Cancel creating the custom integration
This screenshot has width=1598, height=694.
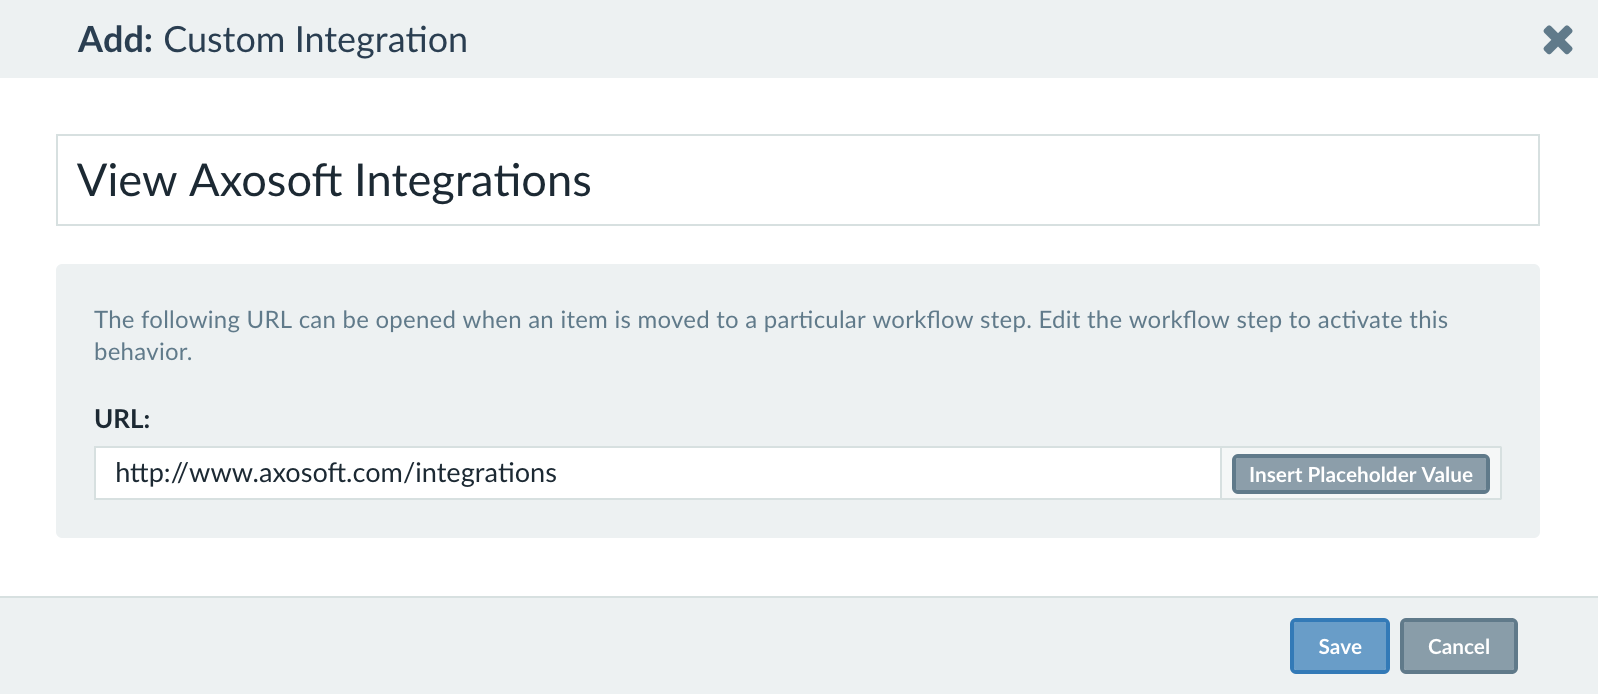click(x=1458, y=645)
